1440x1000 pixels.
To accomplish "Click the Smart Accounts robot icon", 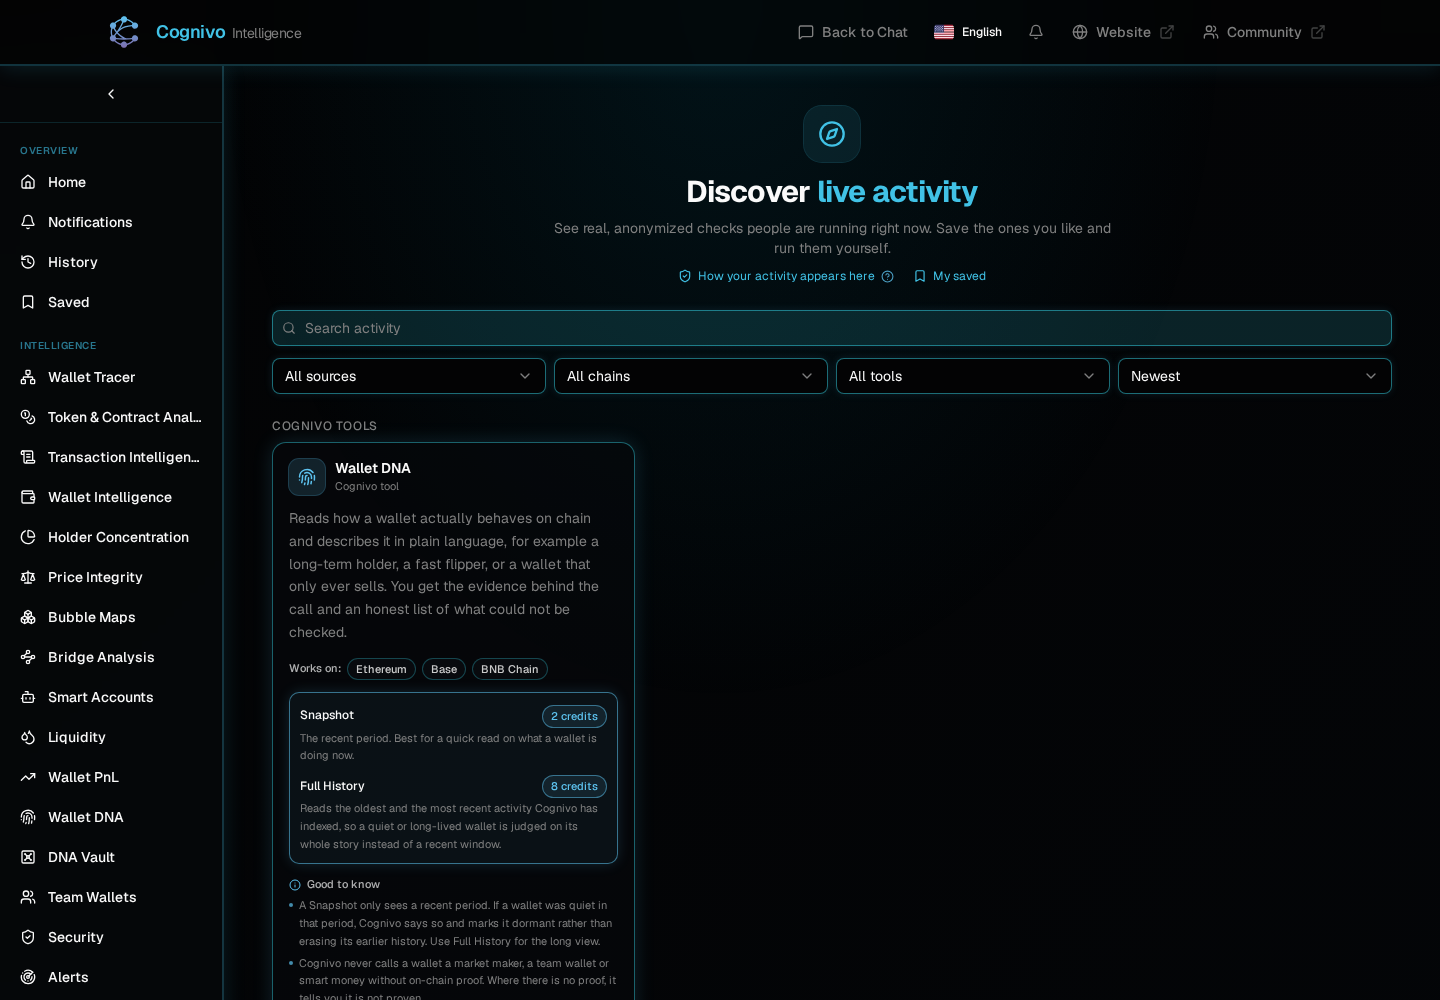I will tap(28, 697).
